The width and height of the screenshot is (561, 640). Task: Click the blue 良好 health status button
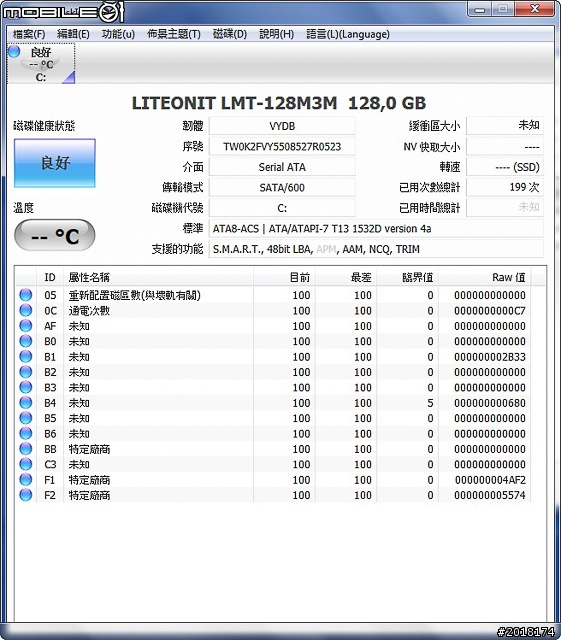[55, 163]
